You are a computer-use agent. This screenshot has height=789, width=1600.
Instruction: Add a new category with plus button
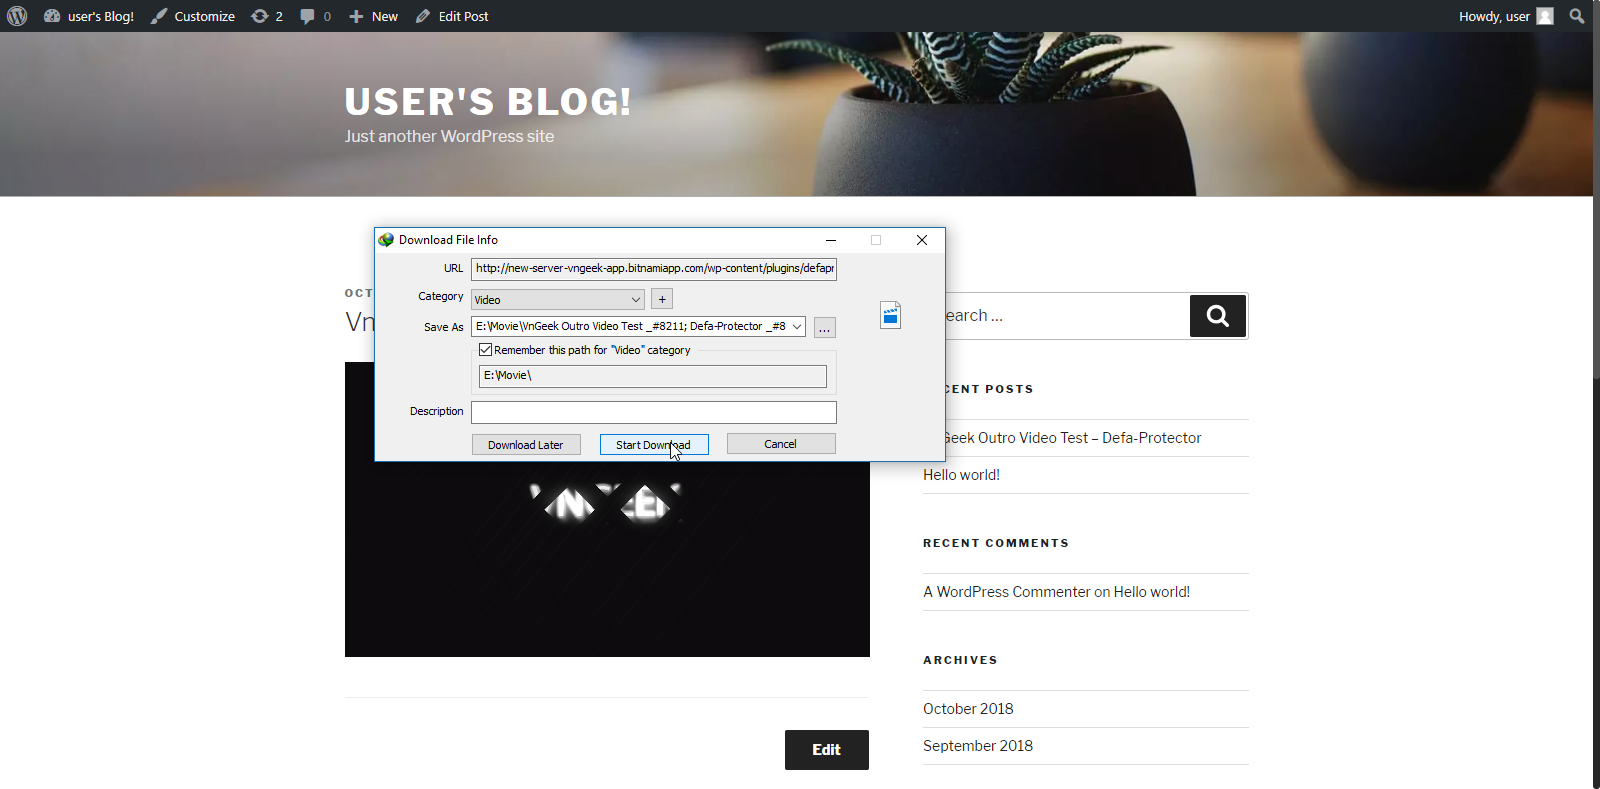662,299
